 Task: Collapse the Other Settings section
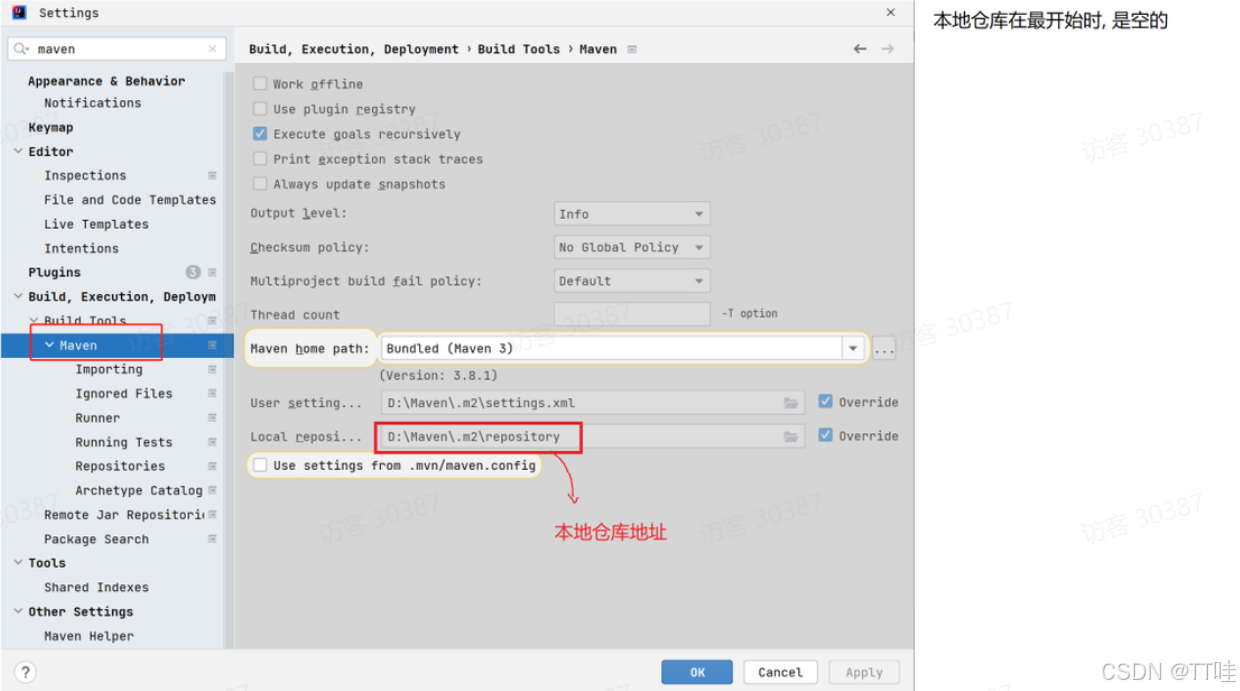(x=18, y=612)
